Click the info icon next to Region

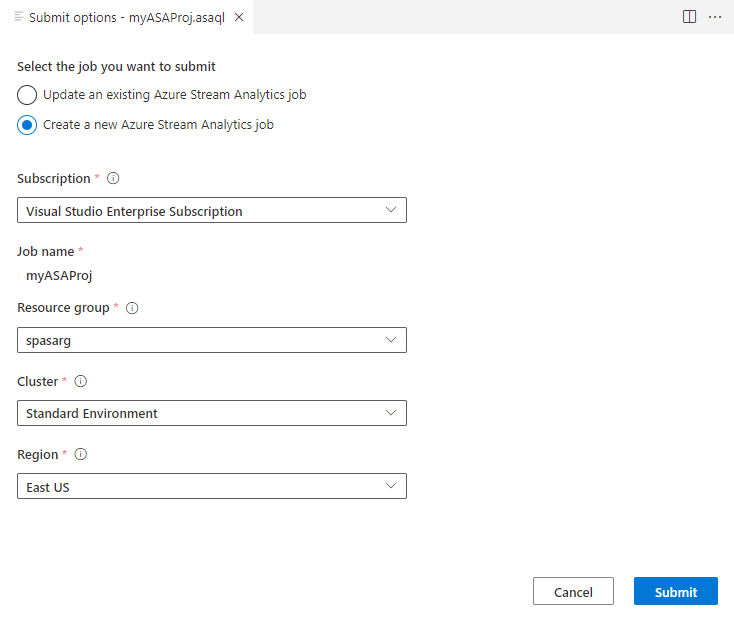click(x=81, y=454)
